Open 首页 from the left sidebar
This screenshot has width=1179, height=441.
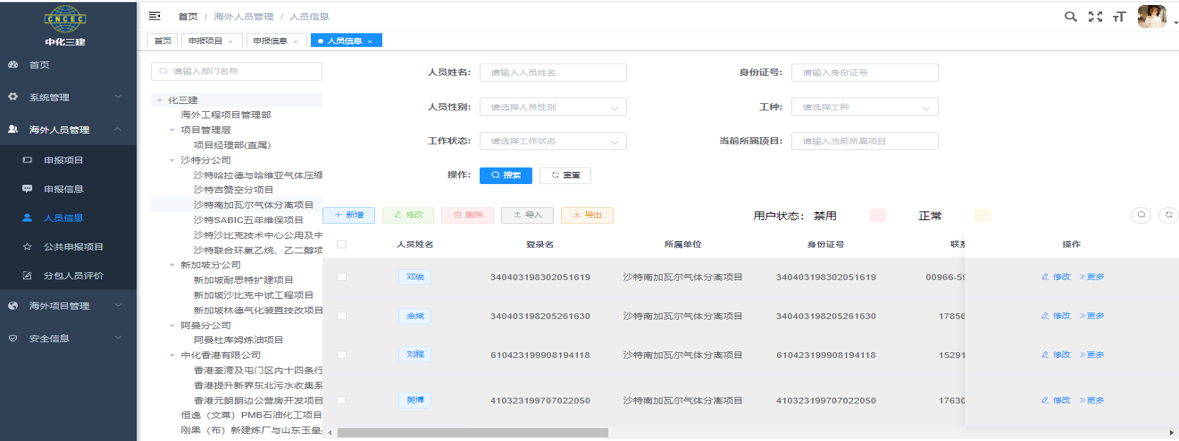point(39,65)
